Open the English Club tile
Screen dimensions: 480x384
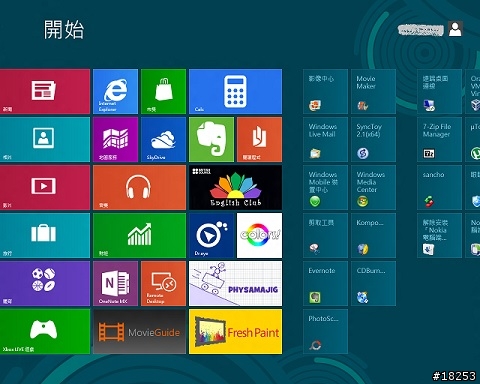point(235,187)
